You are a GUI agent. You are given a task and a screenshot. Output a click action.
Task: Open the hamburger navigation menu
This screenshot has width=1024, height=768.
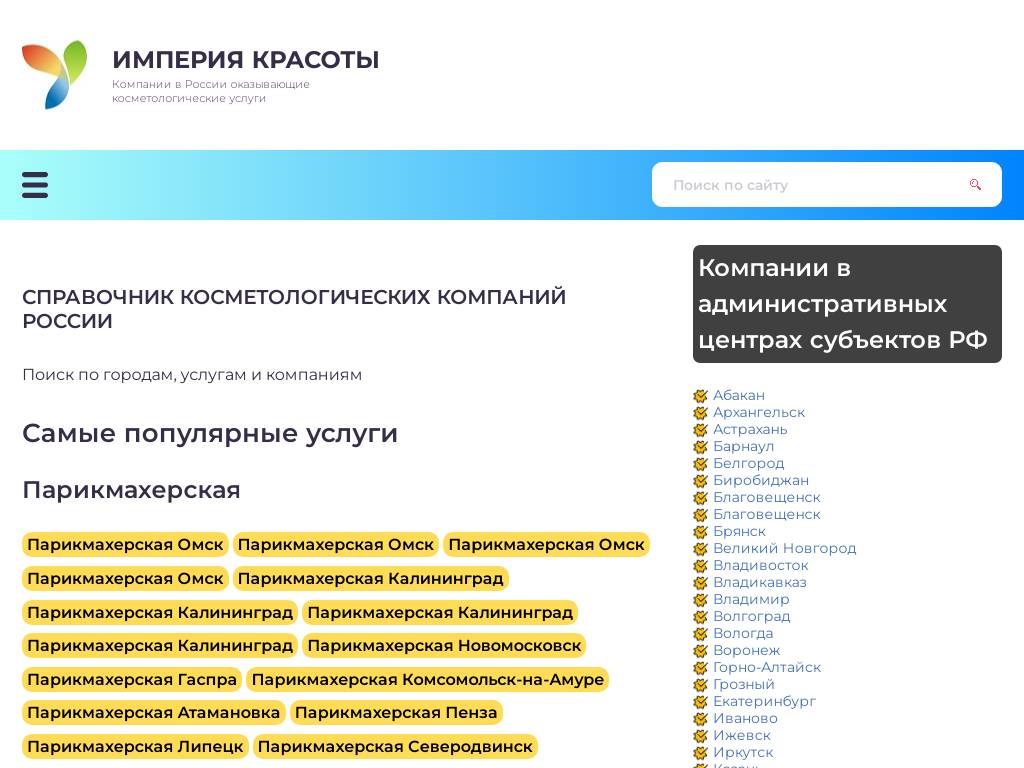[35, 185]
